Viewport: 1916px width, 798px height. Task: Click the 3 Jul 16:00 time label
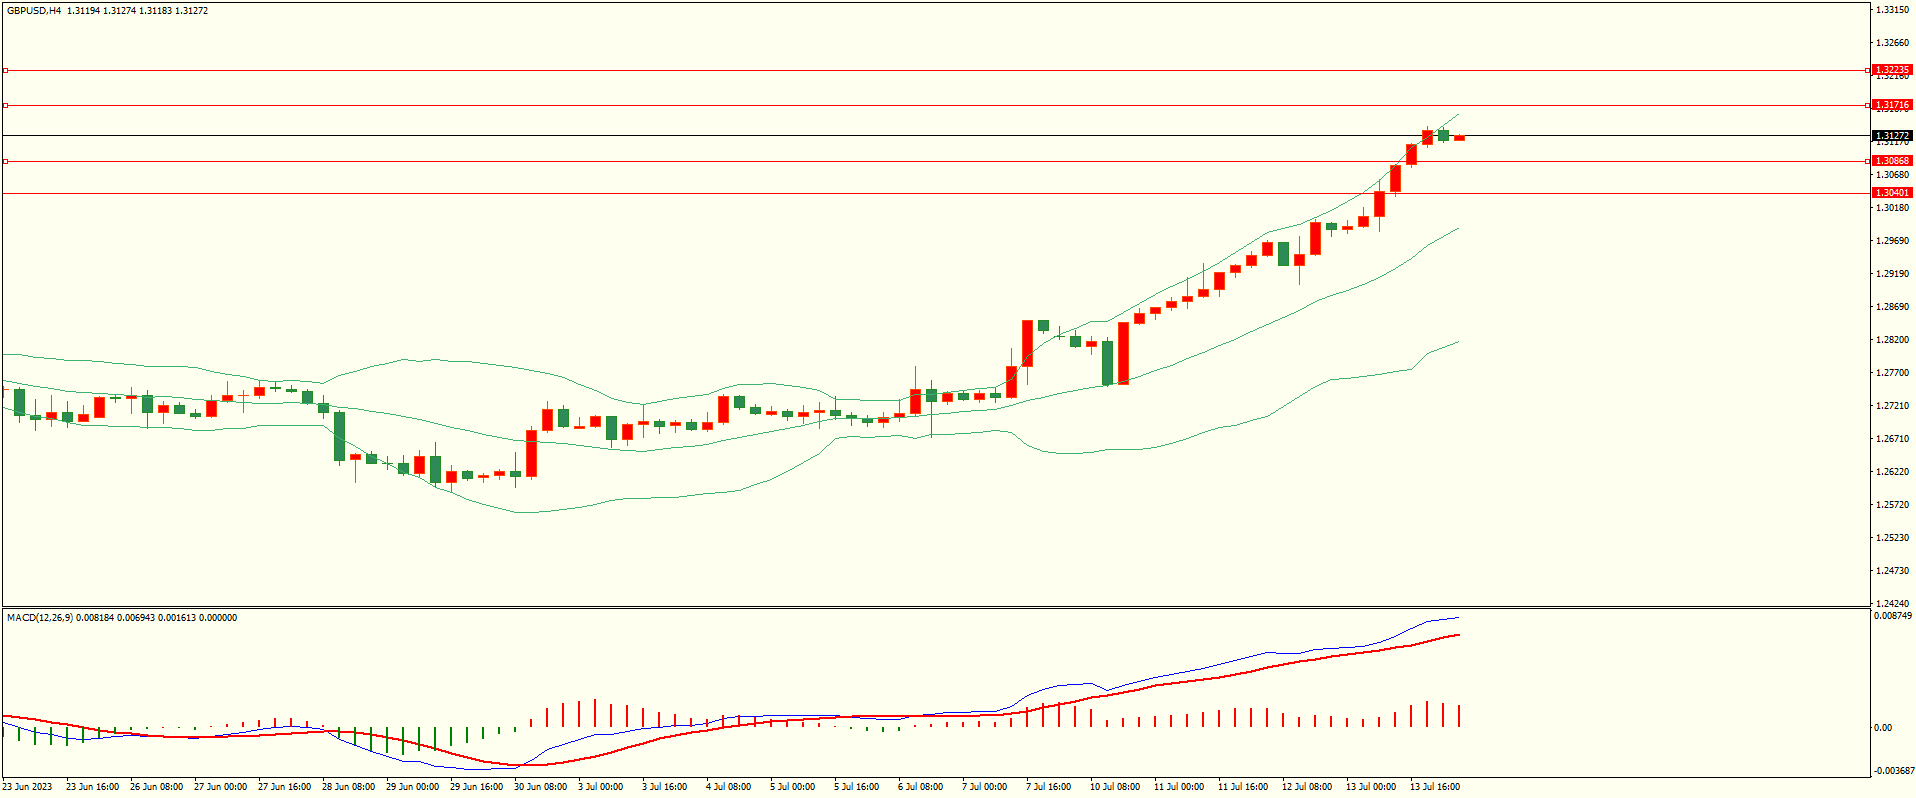[664, 787]
